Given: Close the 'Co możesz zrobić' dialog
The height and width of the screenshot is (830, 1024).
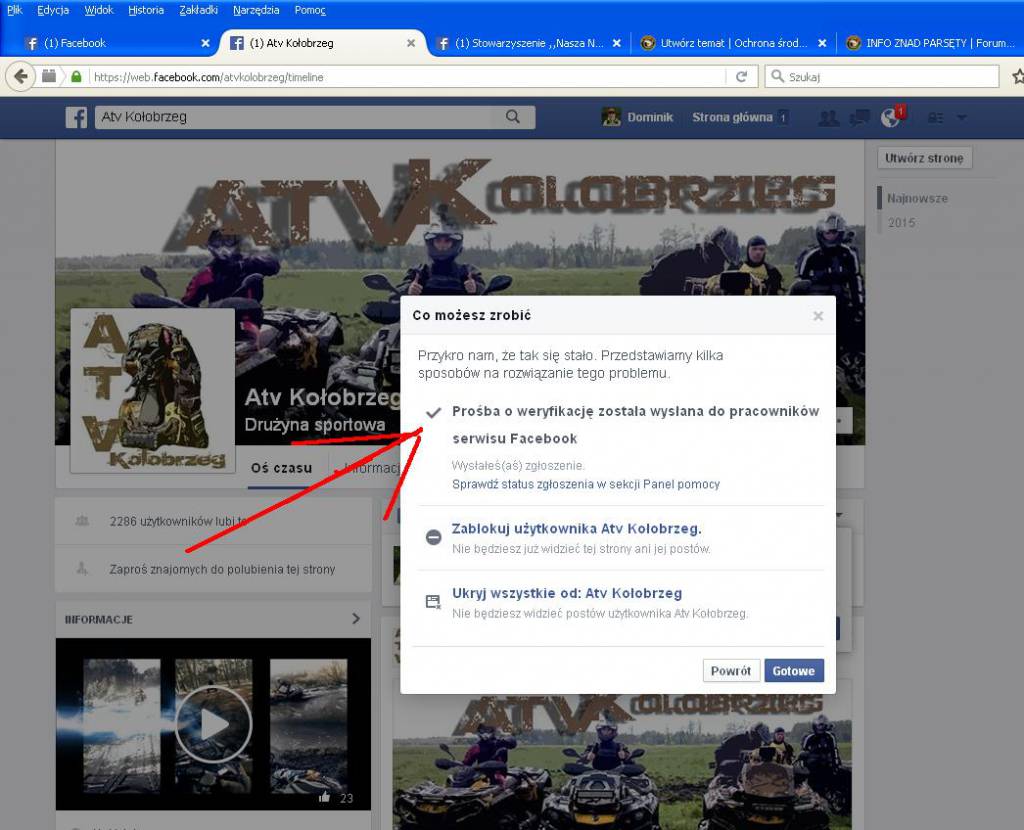Looking at the screenshot, I should coord(818,316).
